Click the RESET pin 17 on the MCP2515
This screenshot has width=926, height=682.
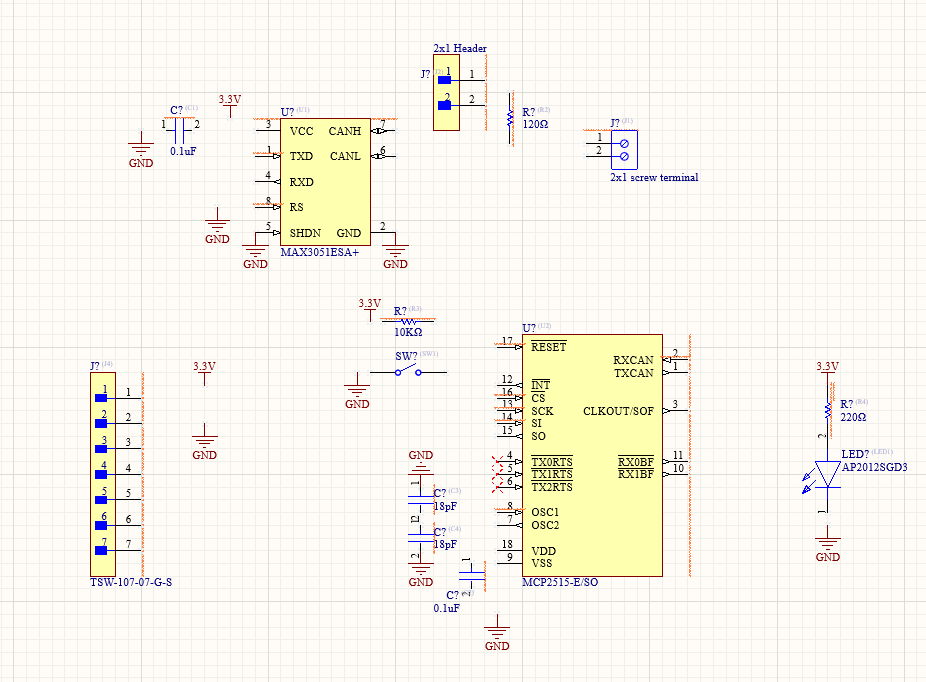[509, 346]
